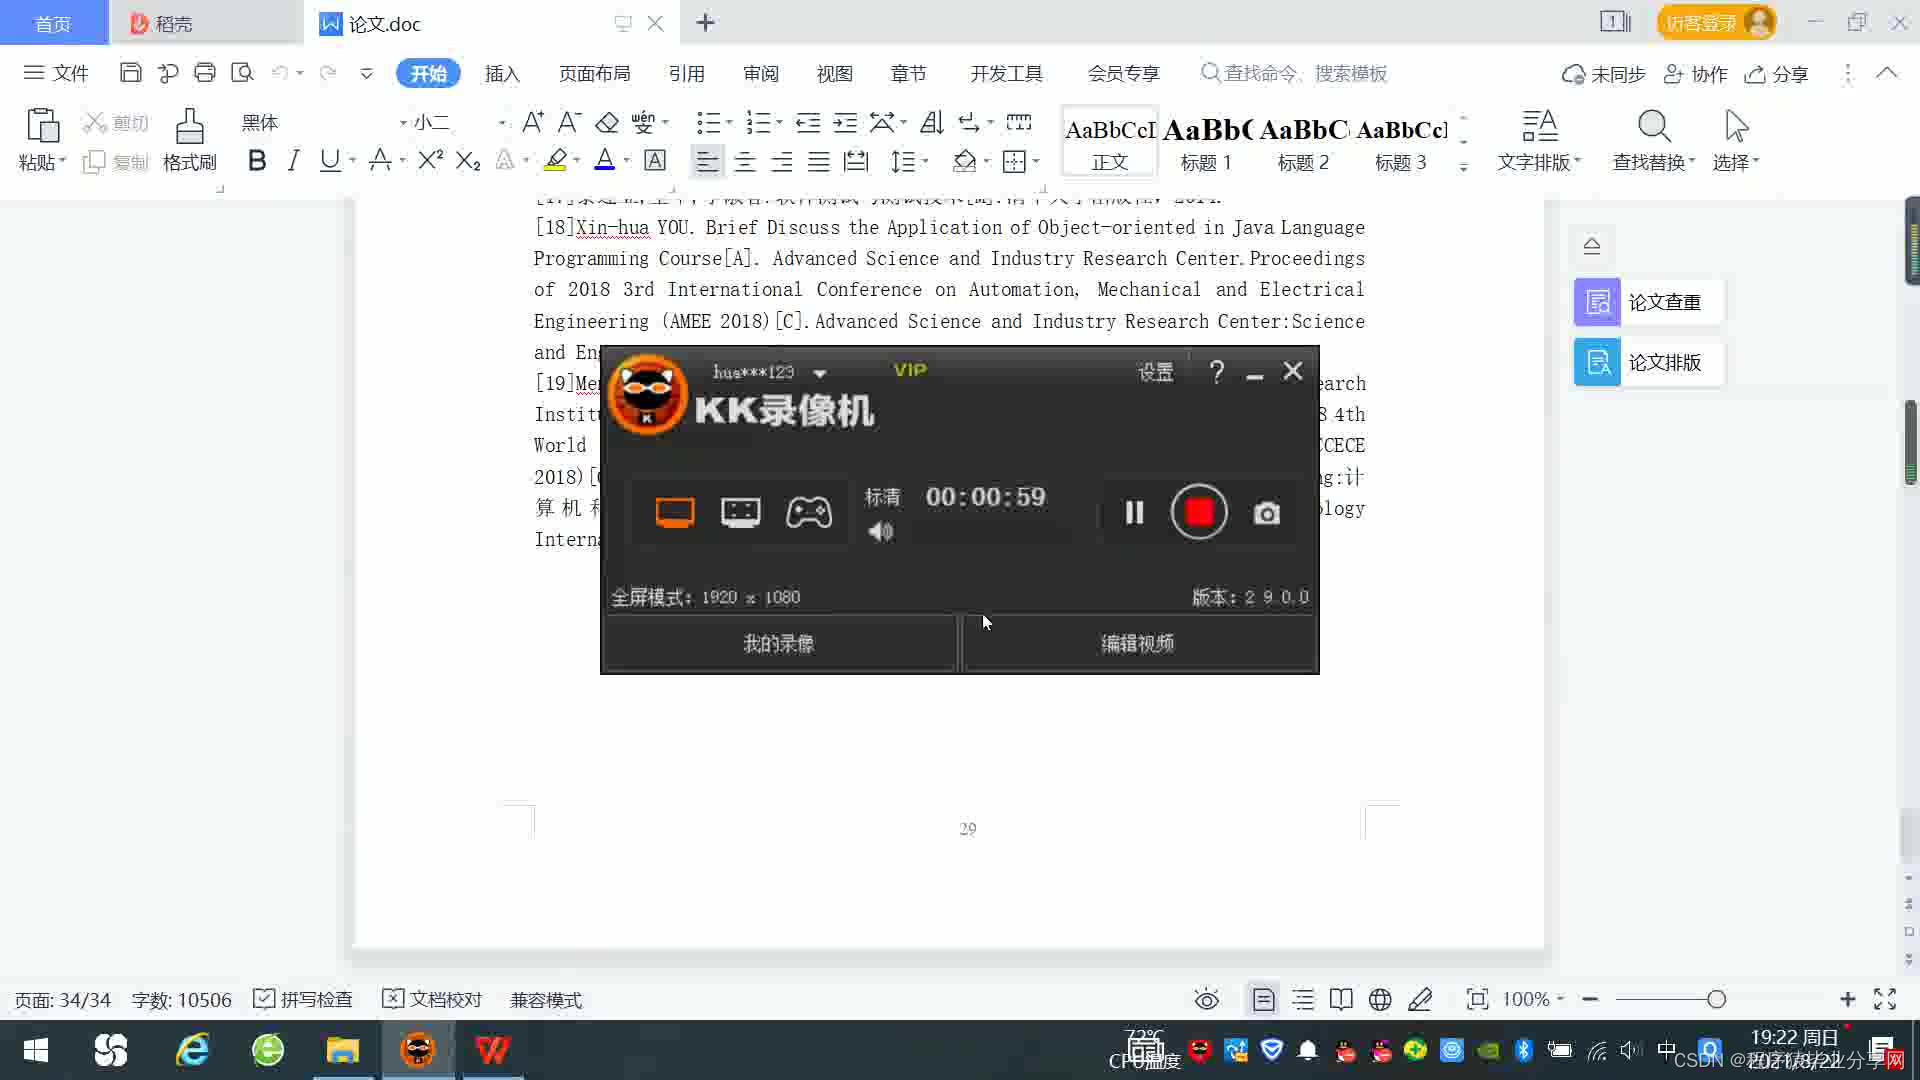1920x1080 pixels.
Task: Pause the KK recorder recording
Action: pyautogui.click(x=1134, y=513)
